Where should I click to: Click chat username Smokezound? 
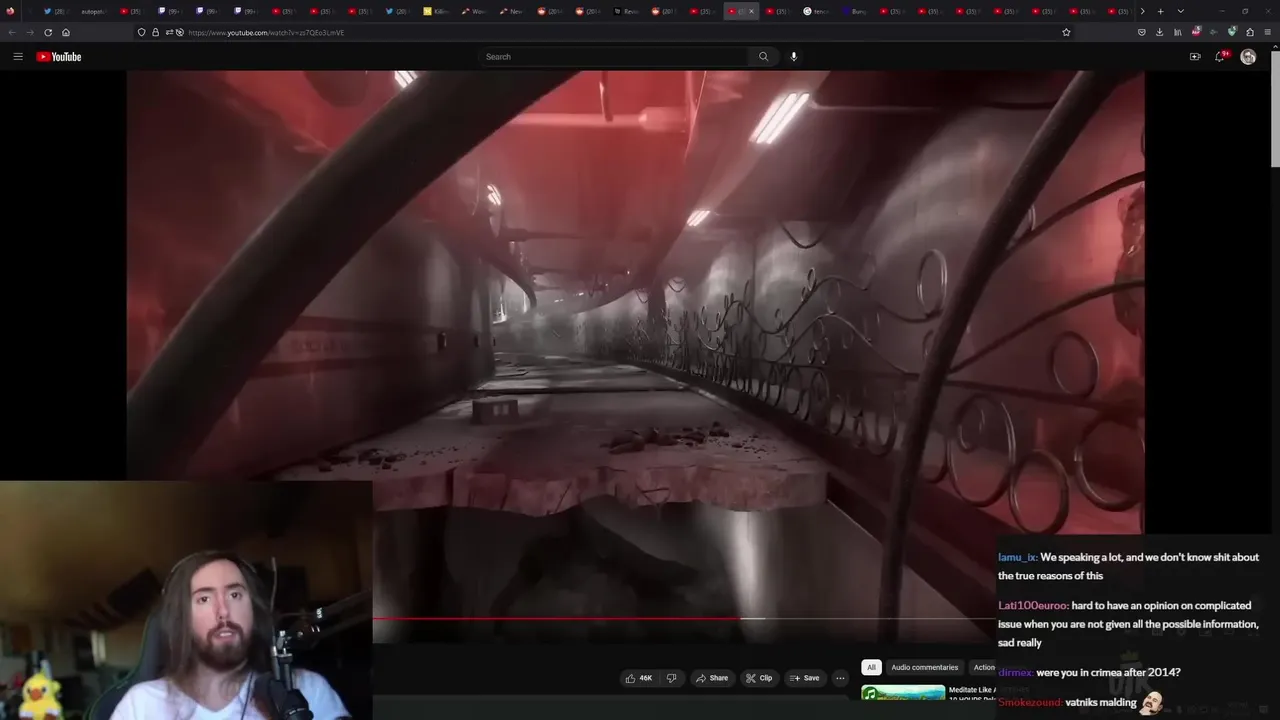(1030, 702)
